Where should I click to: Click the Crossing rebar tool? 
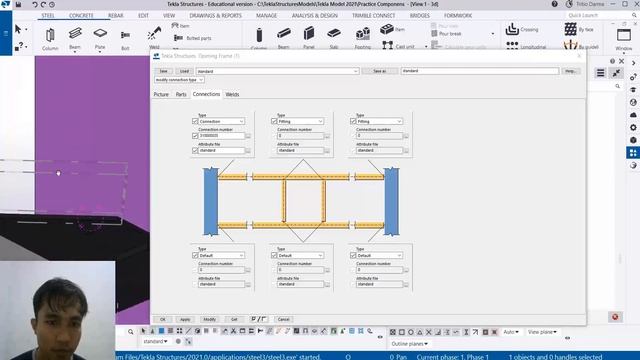click(x=522, y=29)
